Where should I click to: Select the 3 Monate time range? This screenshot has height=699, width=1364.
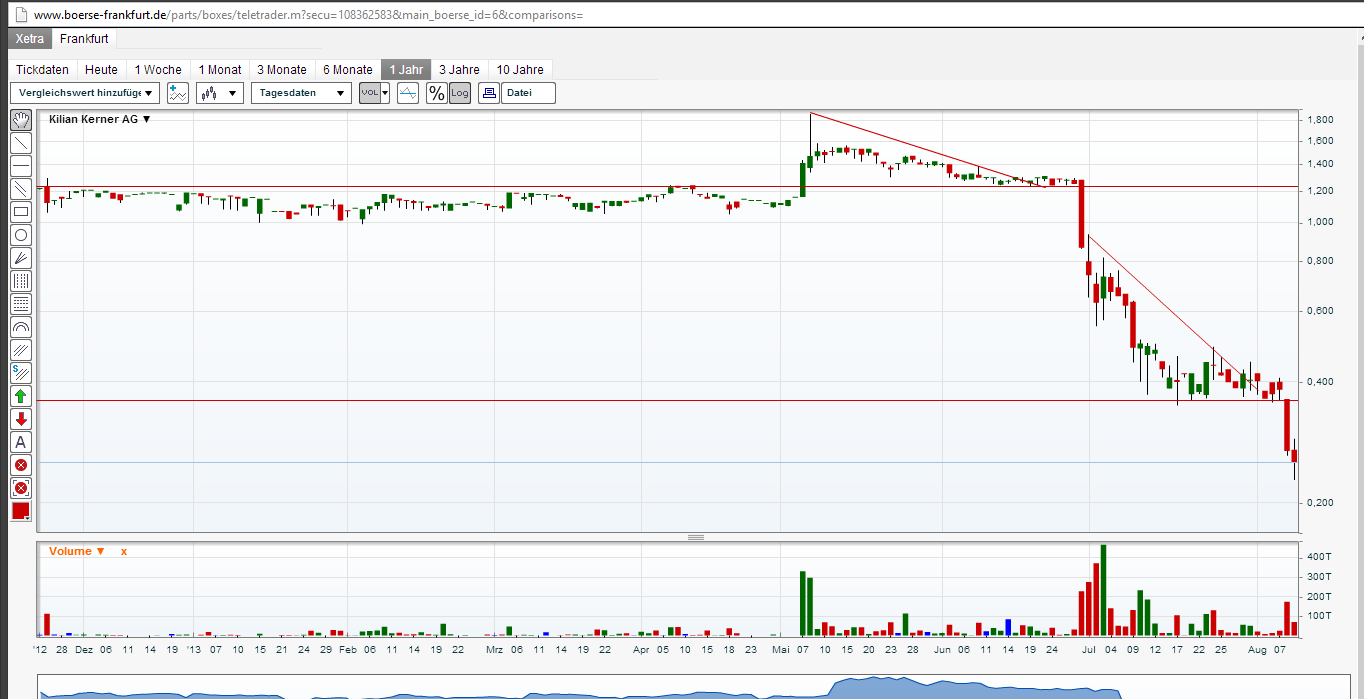282,69
